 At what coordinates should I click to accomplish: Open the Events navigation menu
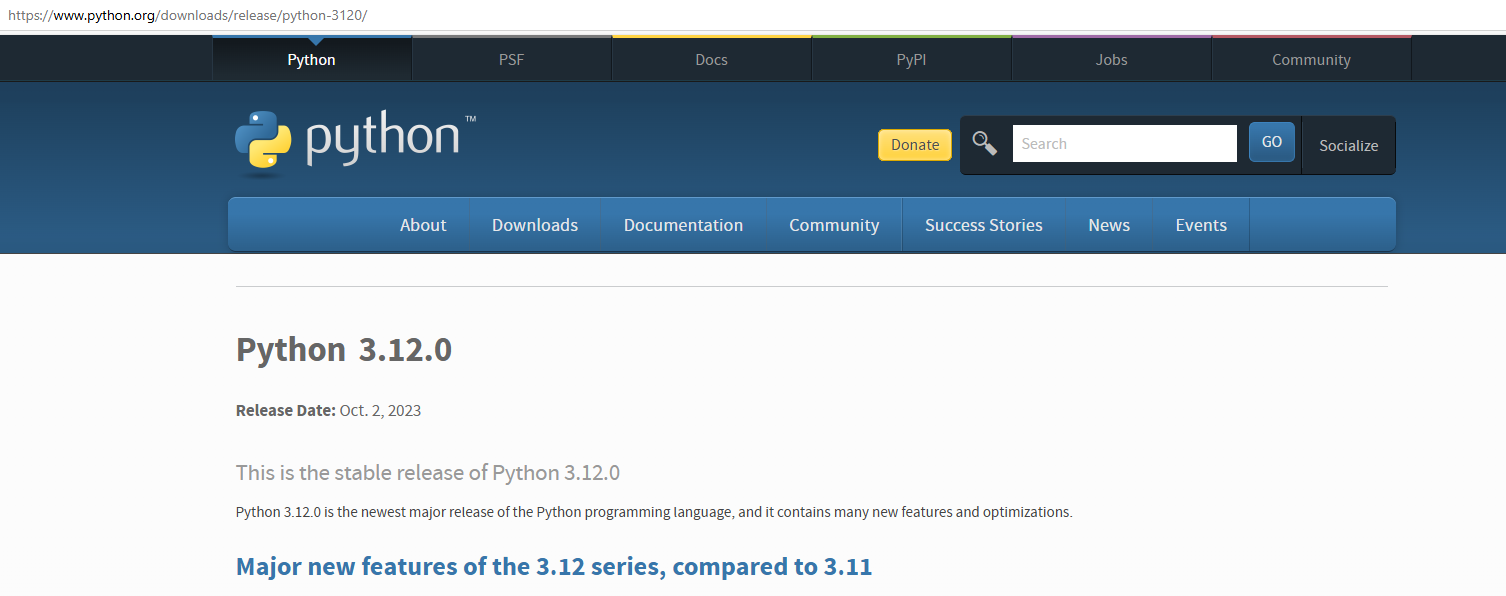pos(1201,225)
